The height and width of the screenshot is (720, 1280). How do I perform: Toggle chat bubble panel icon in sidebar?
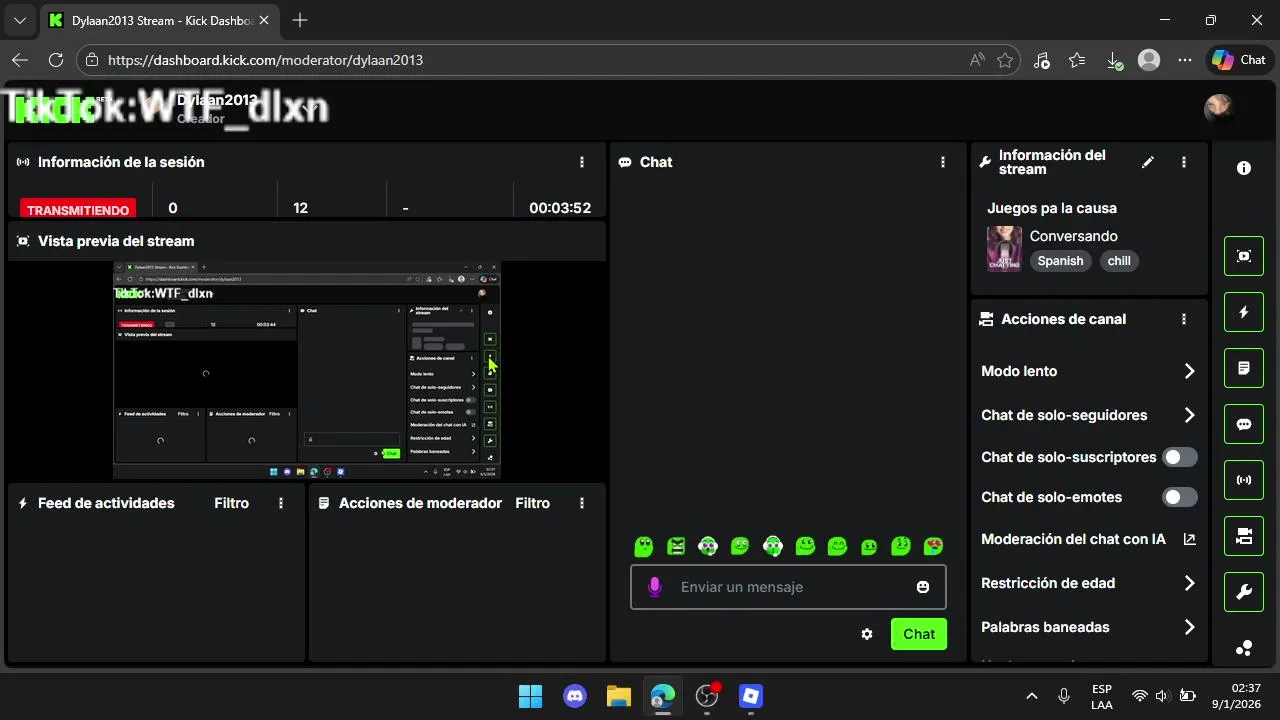[x=1244, y=424]
